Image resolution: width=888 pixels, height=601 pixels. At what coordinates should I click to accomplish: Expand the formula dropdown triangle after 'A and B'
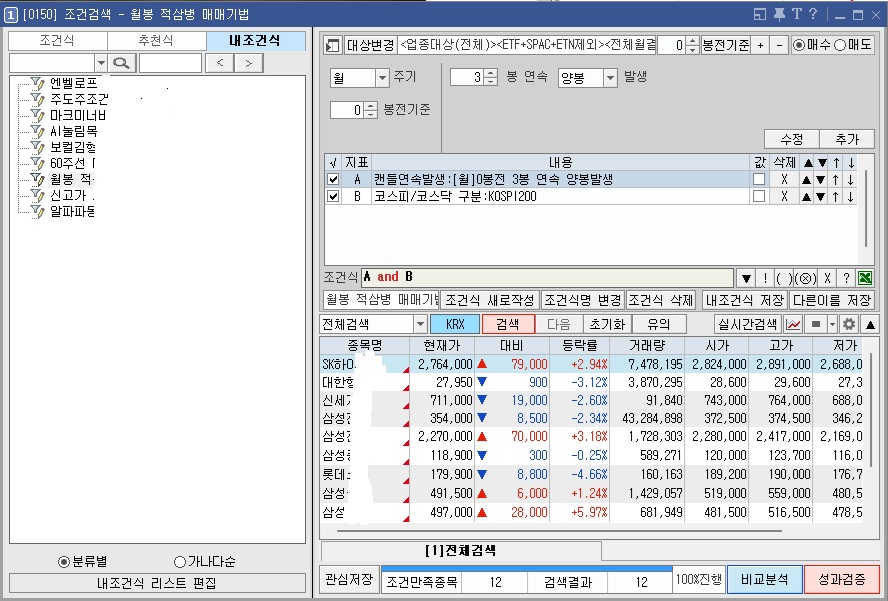746,278
